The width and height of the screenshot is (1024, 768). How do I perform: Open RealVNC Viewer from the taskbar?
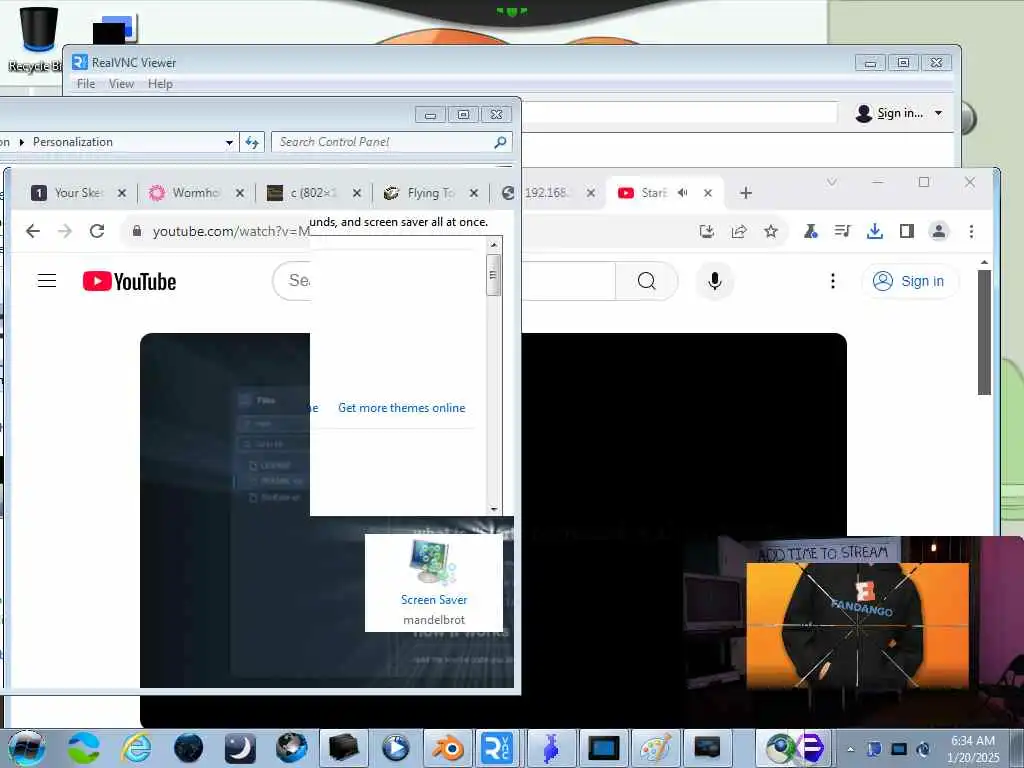(497, 748)
